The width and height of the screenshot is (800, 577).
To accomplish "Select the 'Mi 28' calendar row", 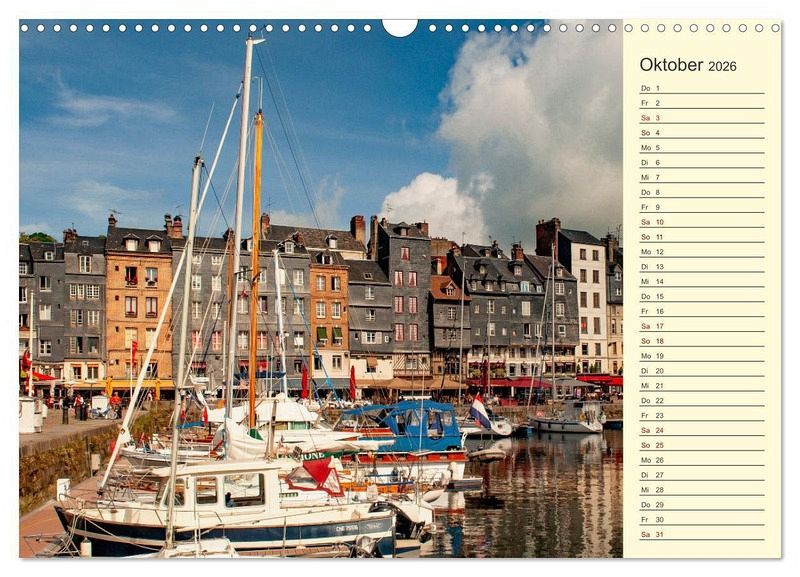I will point(702,490).
